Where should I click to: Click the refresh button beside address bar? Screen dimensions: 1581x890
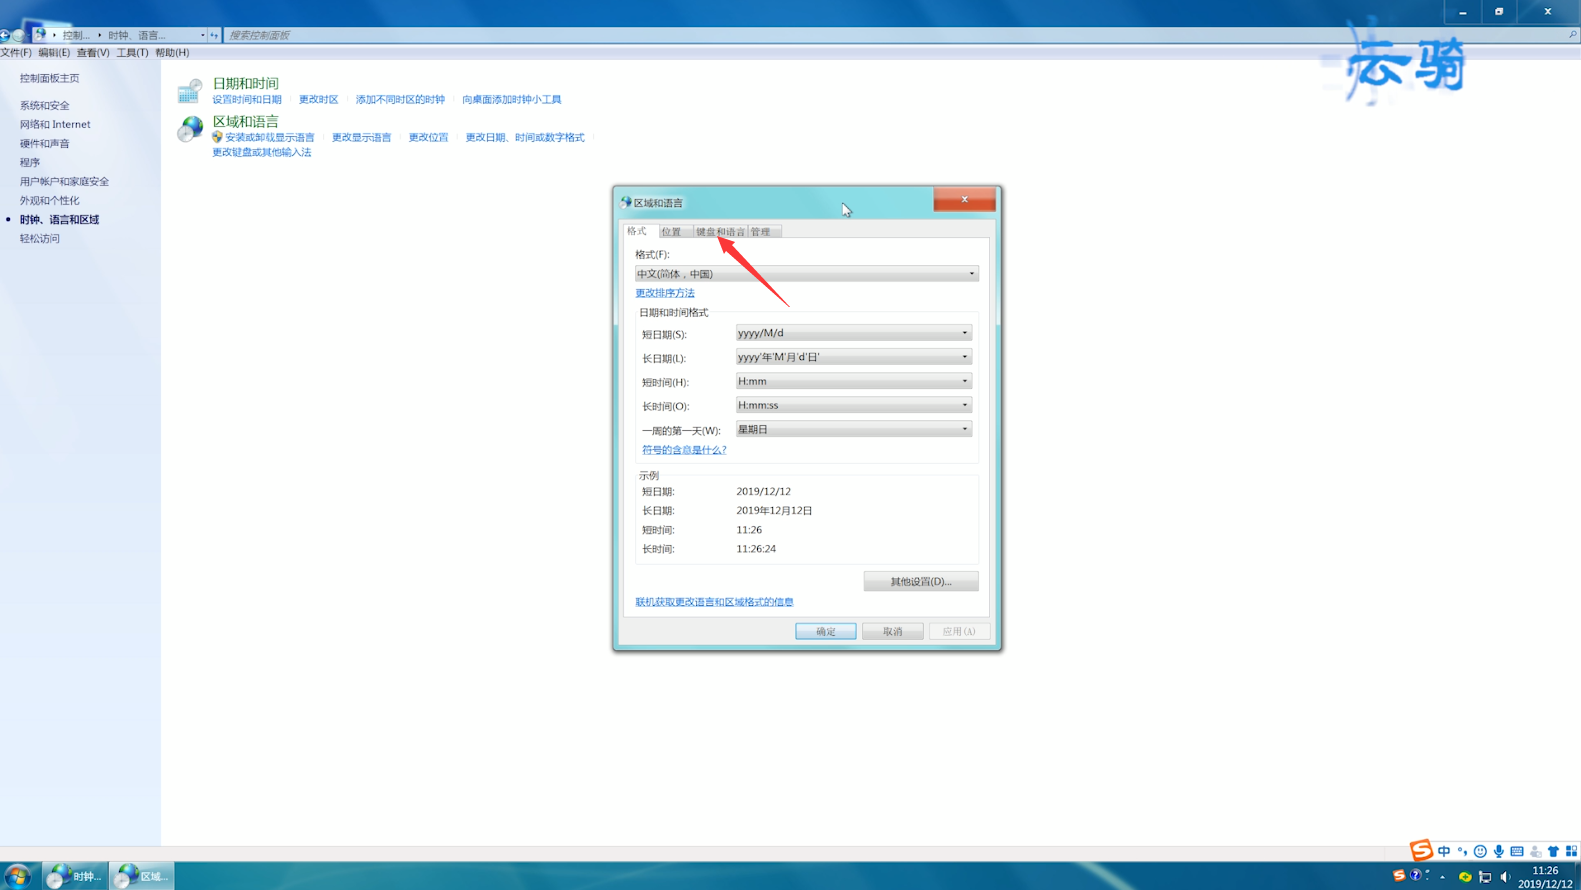click(214, 35)
